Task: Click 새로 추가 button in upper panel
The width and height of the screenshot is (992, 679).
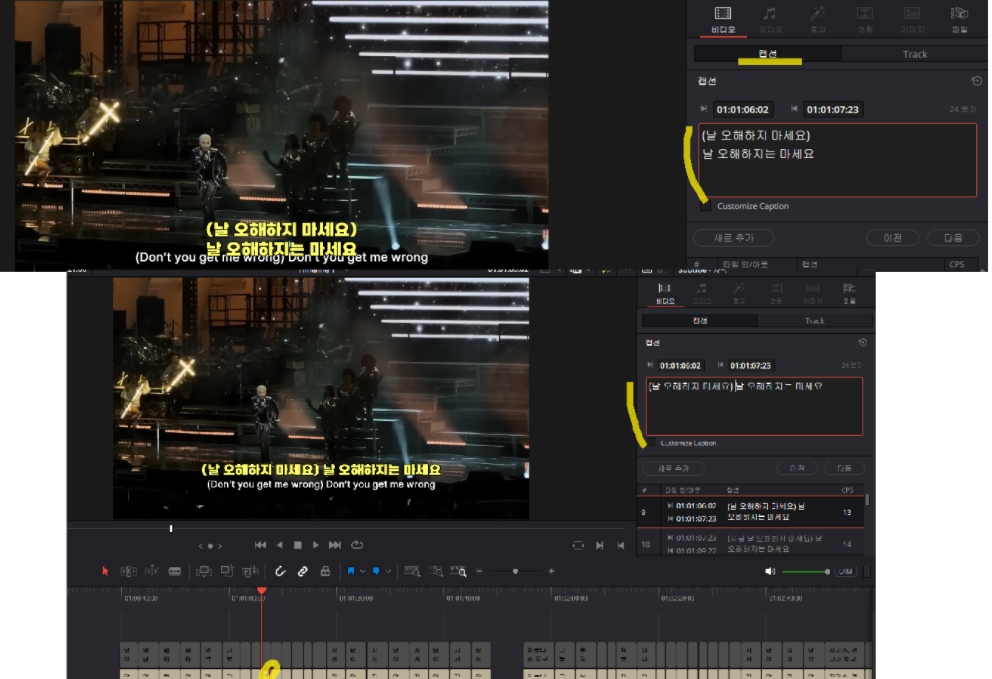Action: pos(734,238)
